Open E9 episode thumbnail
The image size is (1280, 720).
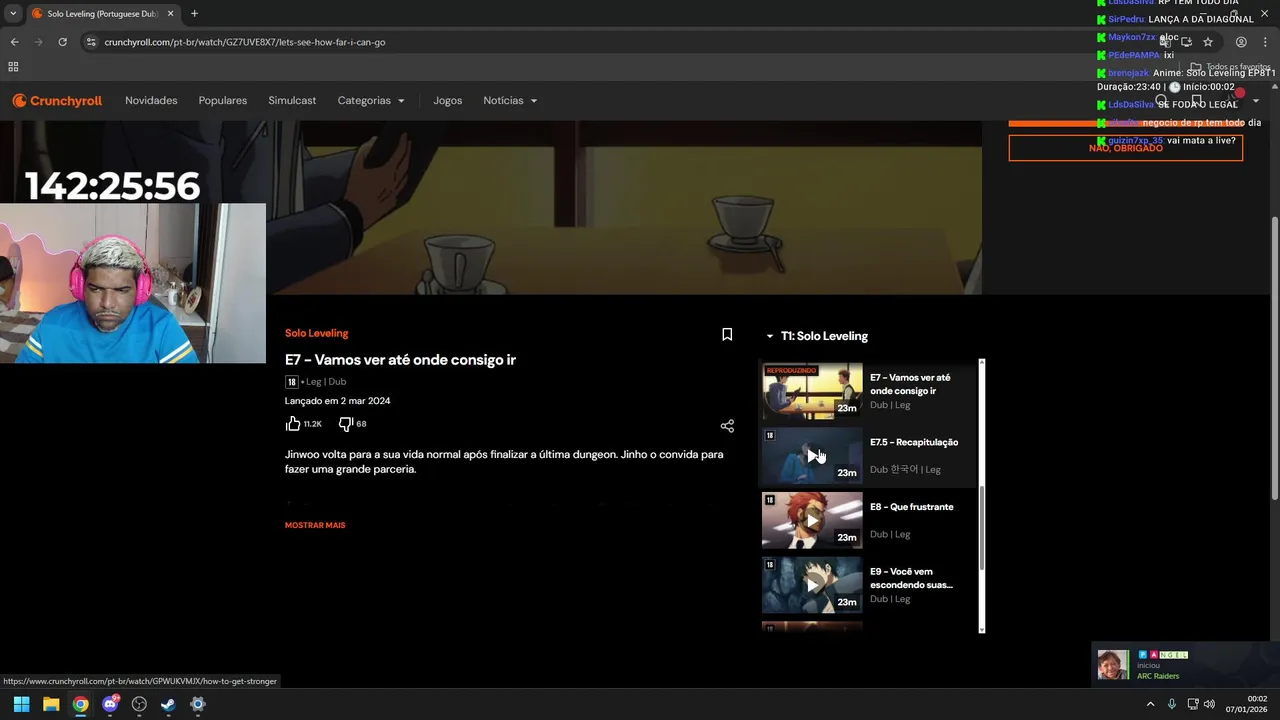812,585
